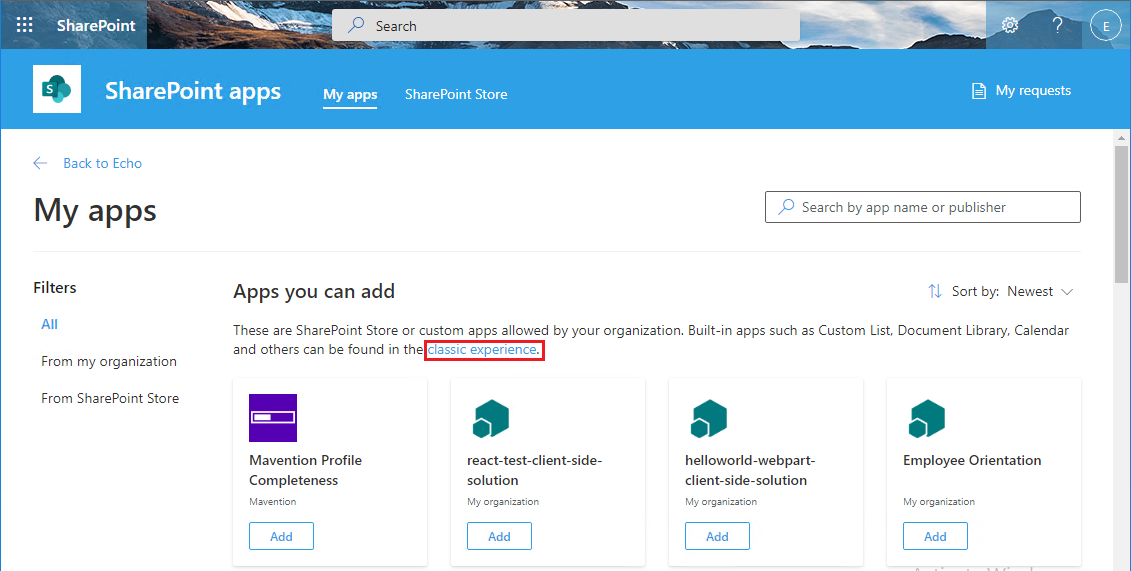Viewport: 1131px width, 571px height.
Task: Switch to the My apps tab
Action: click(350, 94)
